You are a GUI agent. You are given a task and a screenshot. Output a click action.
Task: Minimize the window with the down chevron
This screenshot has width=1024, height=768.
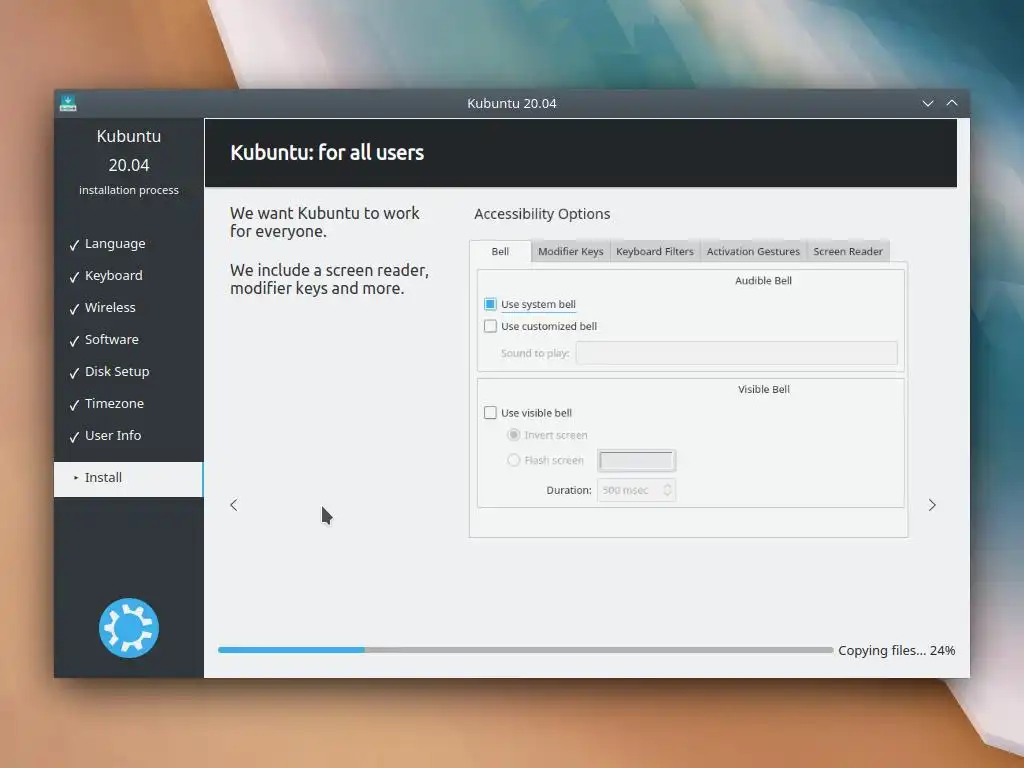click(927, 103)
